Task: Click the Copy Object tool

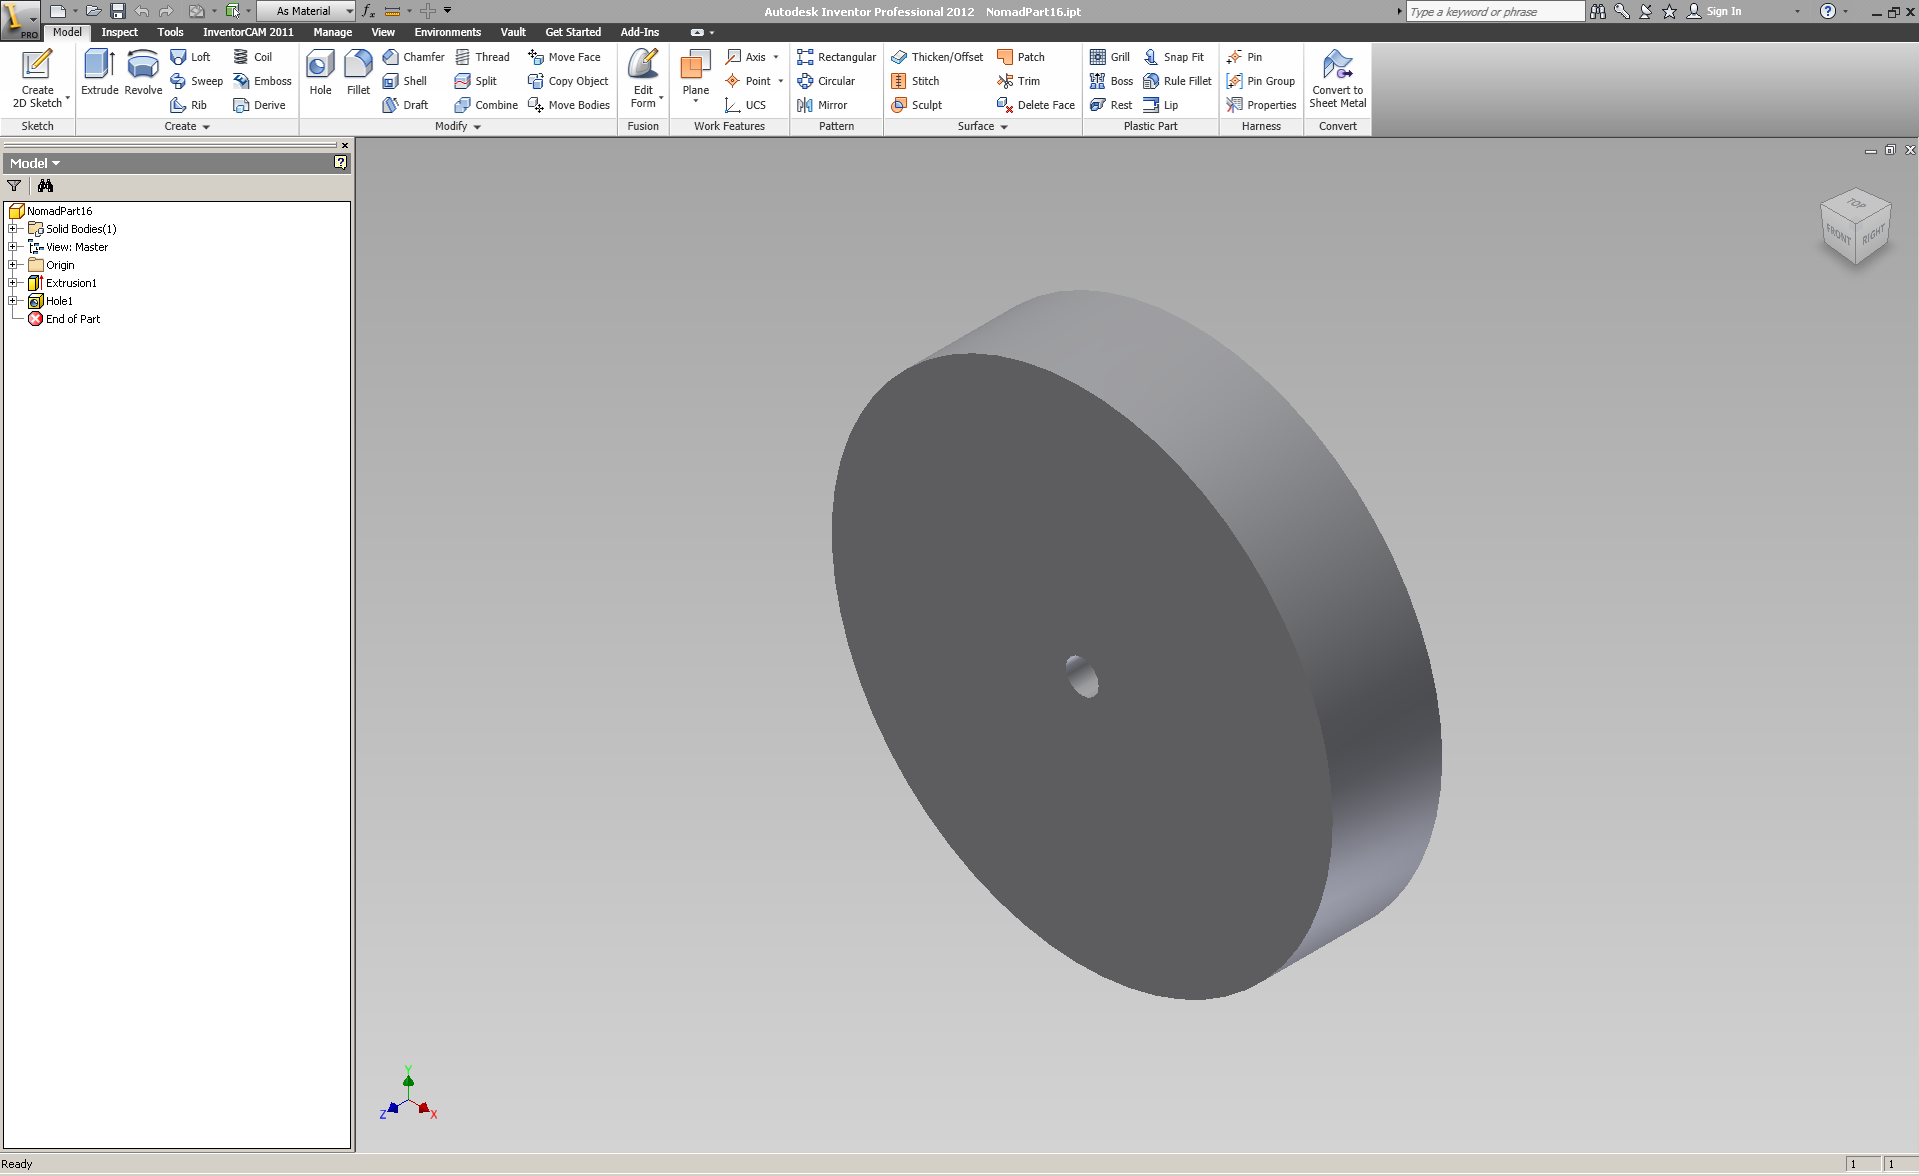Action: click(x=568, y=81)
